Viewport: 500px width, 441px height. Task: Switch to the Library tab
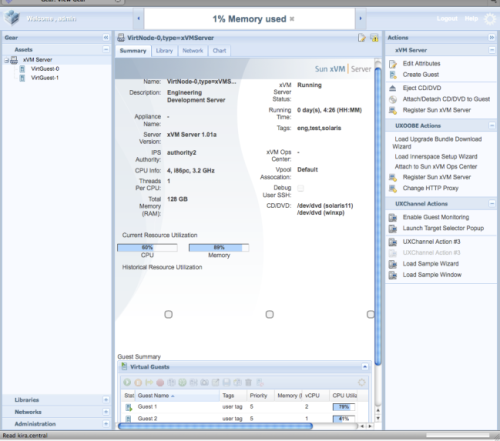[164, 51]
